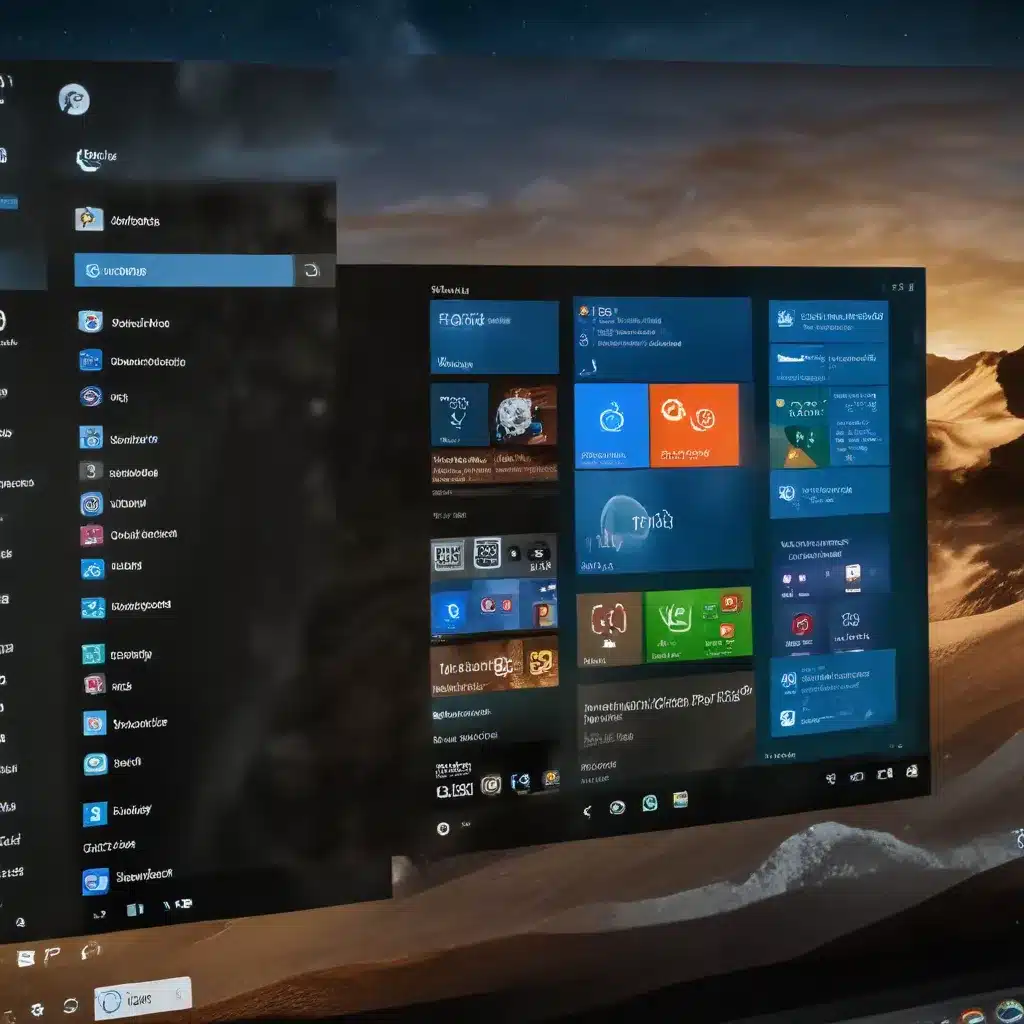The width and height of the screenshot is (1024, 1024).
Task: Click the back chevron below the tile panel
Action: point(587,811)
